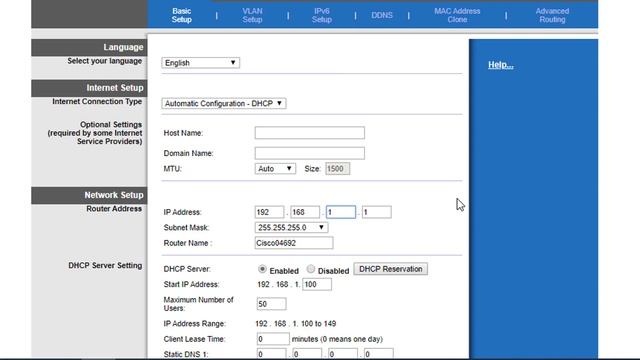
Task: Click the DHCP Reservation button
Action: [x=391, y=269]
